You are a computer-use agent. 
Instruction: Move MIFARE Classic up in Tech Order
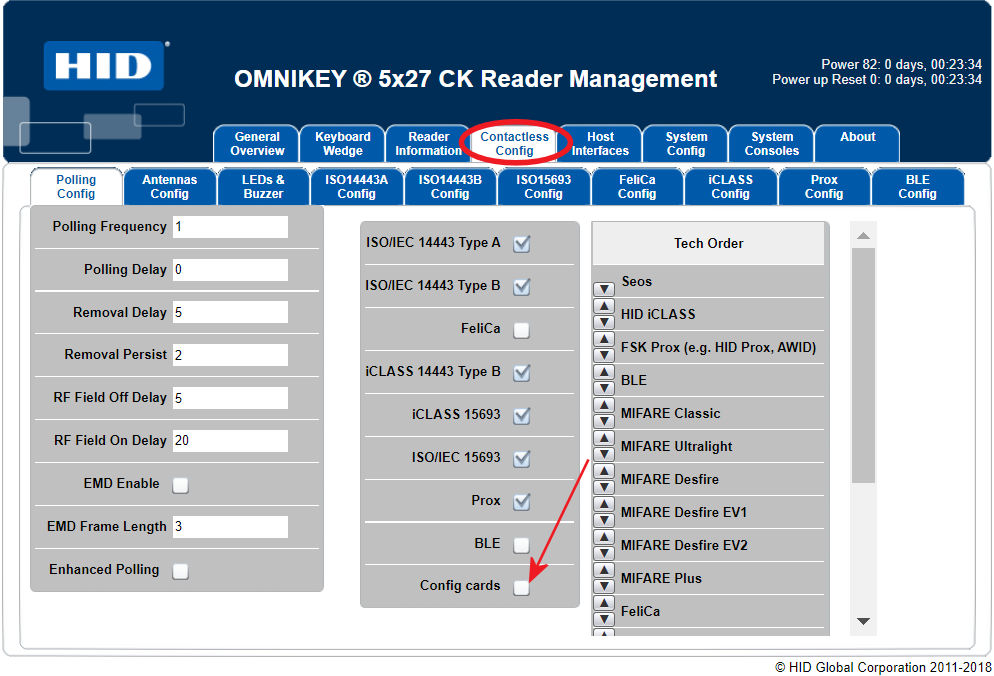point(604,405)
